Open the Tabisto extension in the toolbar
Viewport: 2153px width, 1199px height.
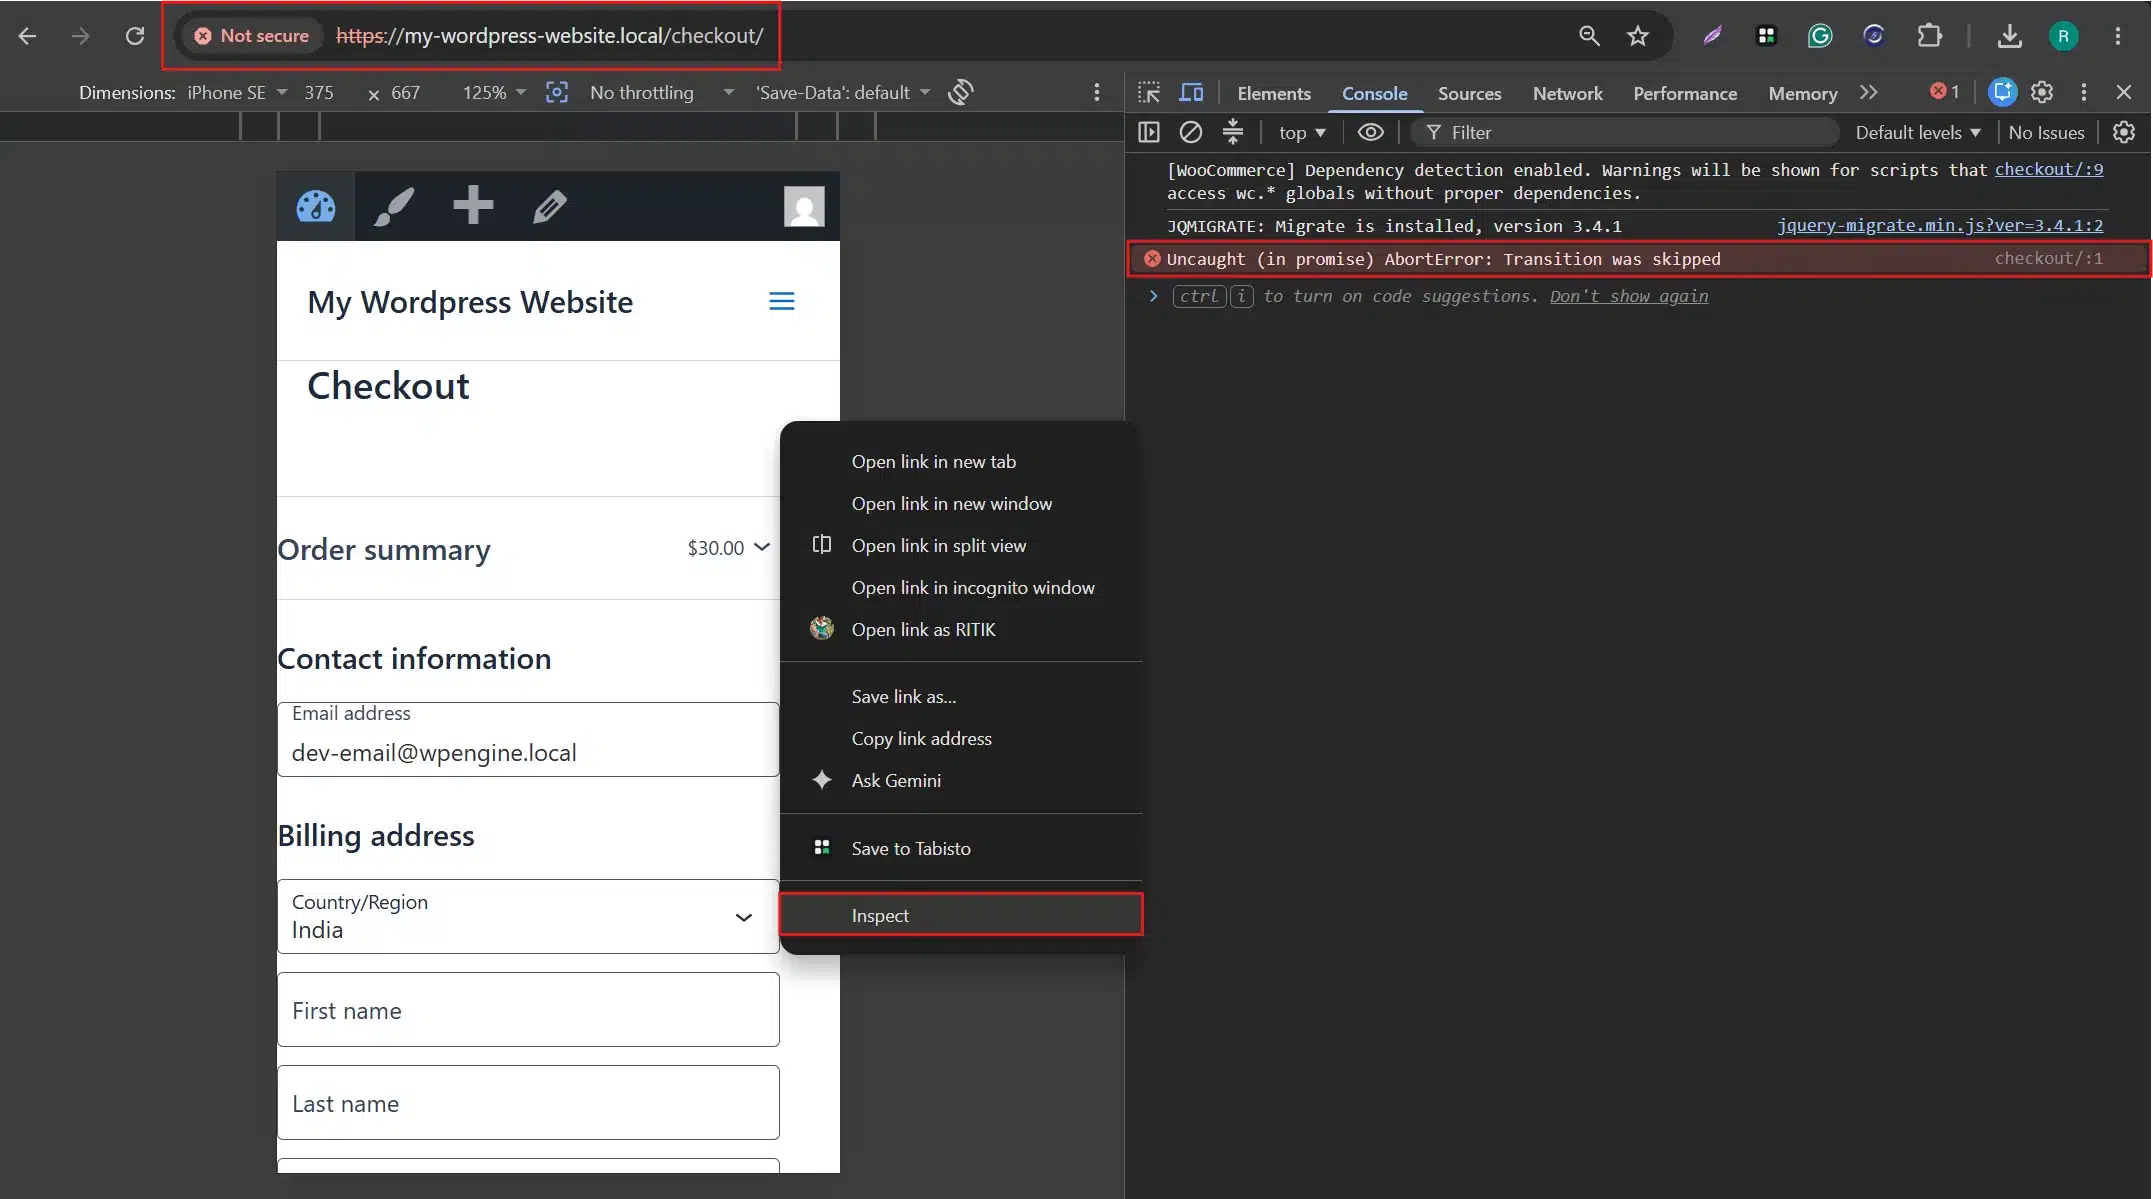[1766, 36]
